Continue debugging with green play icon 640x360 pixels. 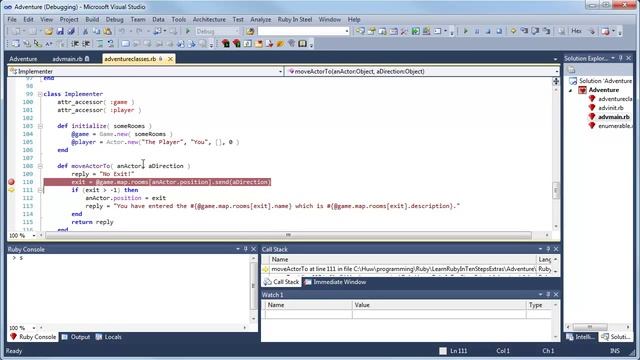pos(466,31)
